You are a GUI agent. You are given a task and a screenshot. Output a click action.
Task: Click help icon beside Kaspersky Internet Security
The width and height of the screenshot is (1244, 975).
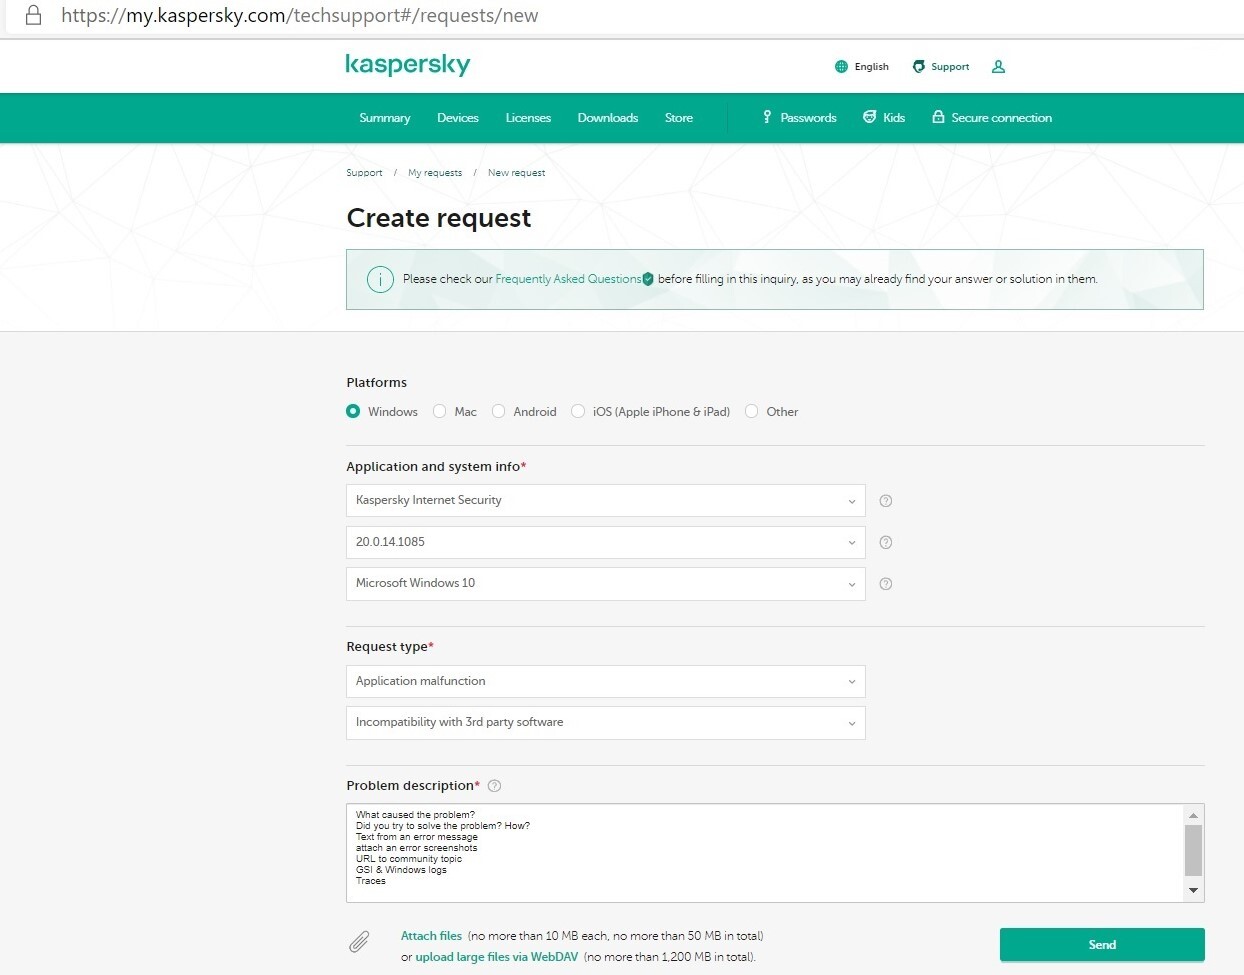tap(885, 501)
